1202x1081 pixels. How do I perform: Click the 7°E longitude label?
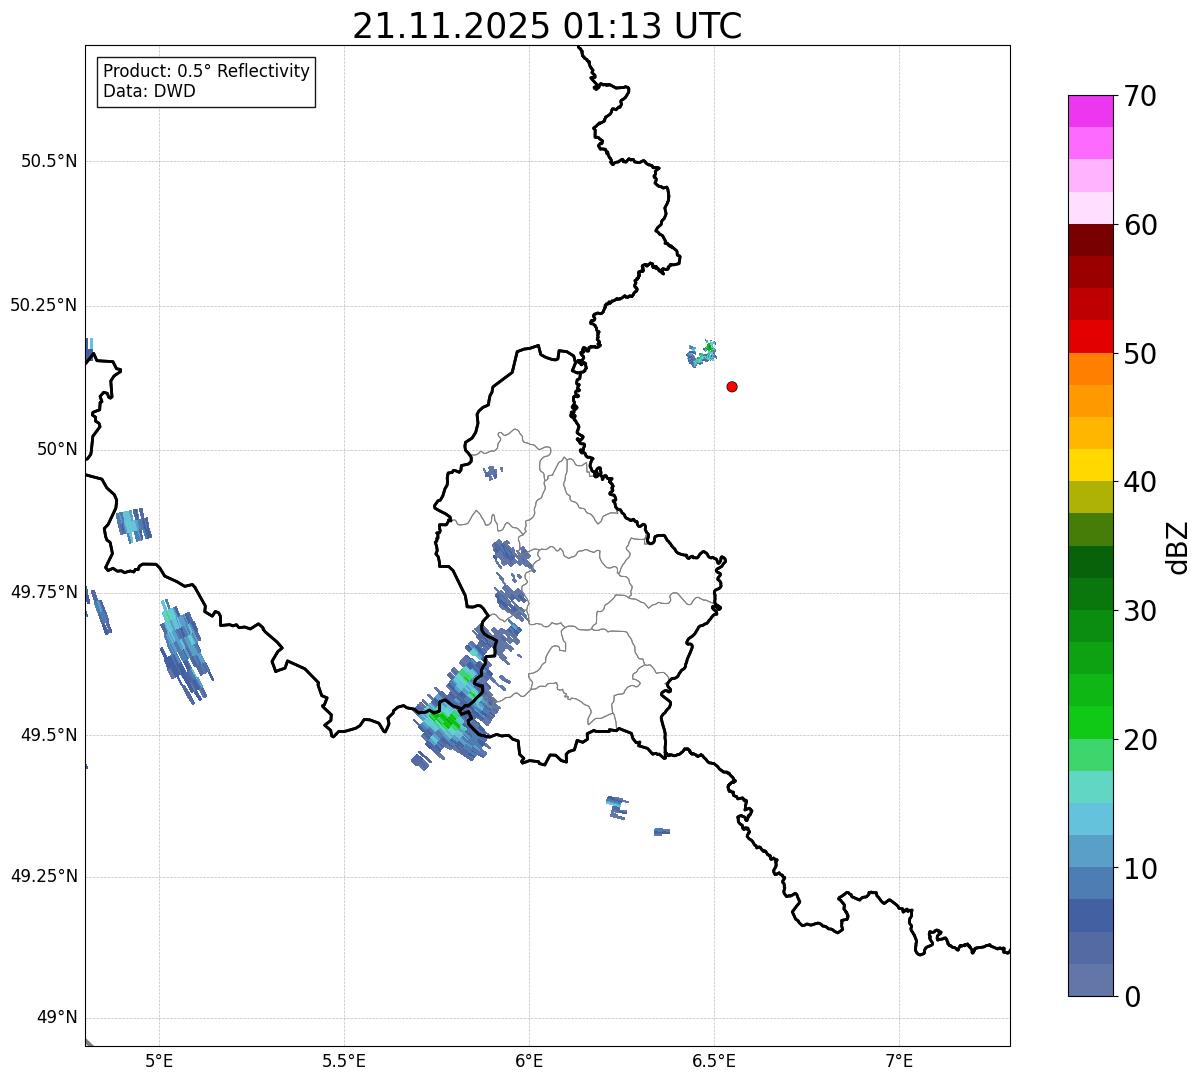[899, 1061]
